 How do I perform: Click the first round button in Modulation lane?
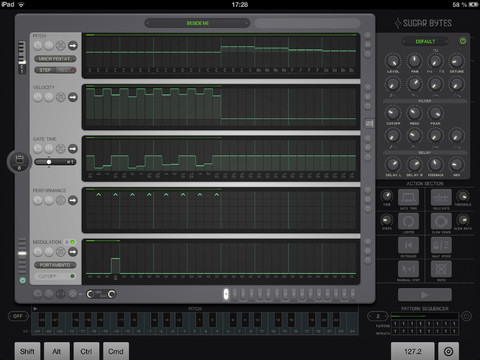(38, 252)
